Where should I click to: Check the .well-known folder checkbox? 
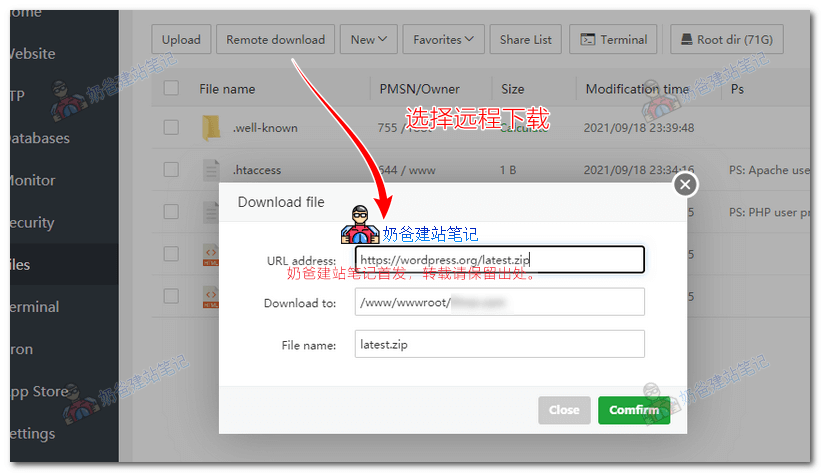pos(171,128)
